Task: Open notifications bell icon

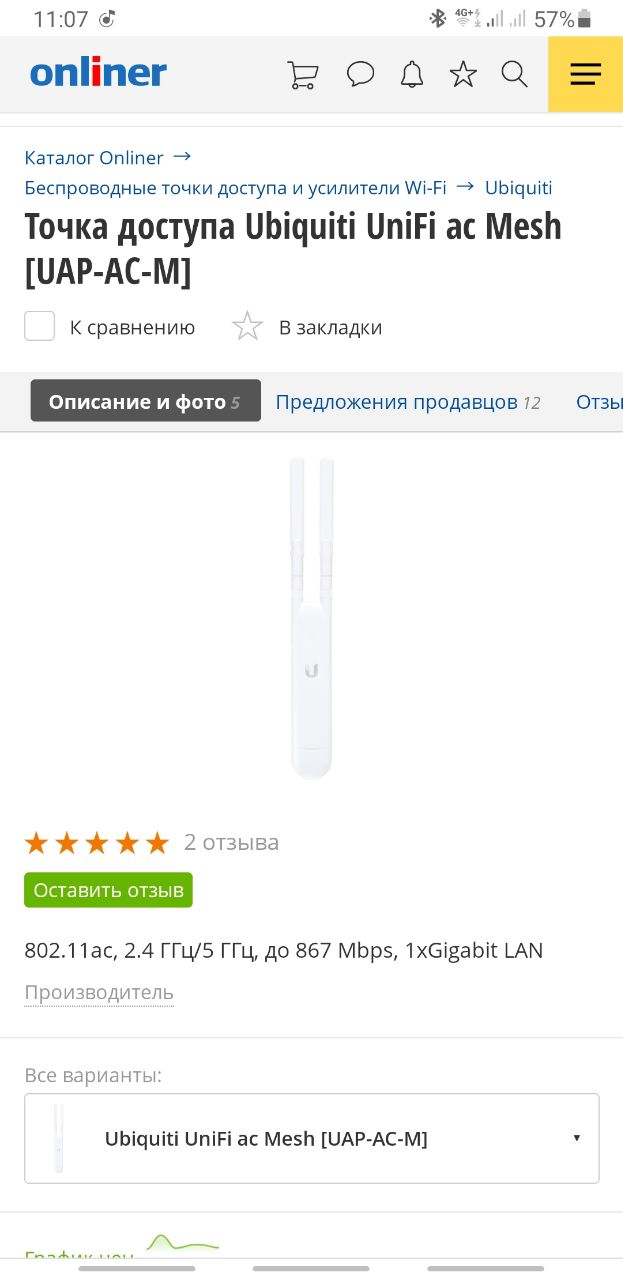Action: coord(412,74)
